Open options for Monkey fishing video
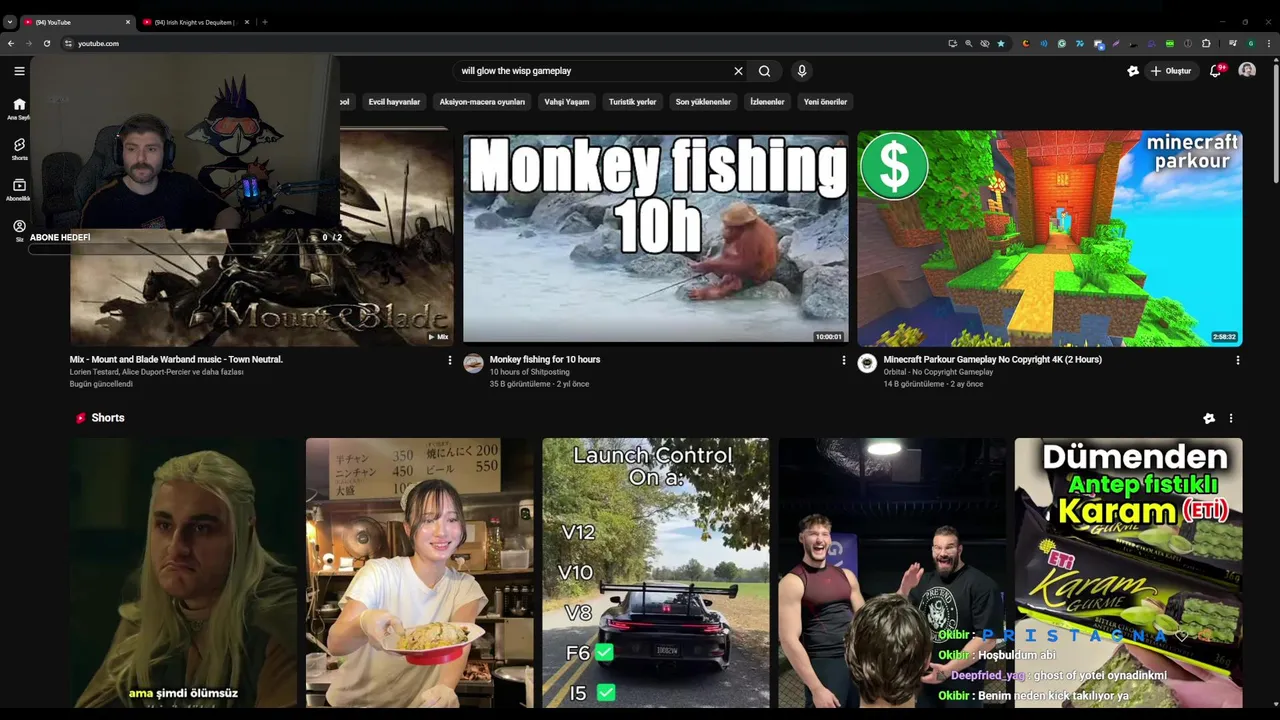Image resolution: width=1280 pixels, height=720 pixels. click(843, 360)
